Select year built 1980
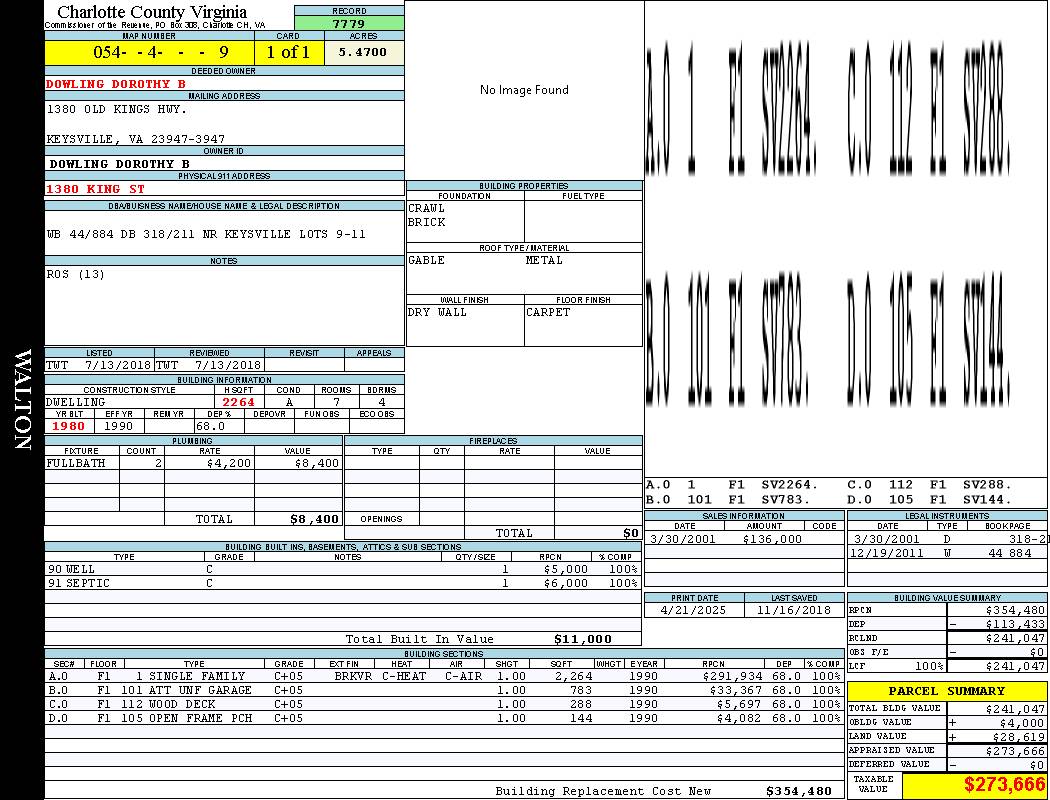This screenshot has height=800, width=1050. coord(68,426)
